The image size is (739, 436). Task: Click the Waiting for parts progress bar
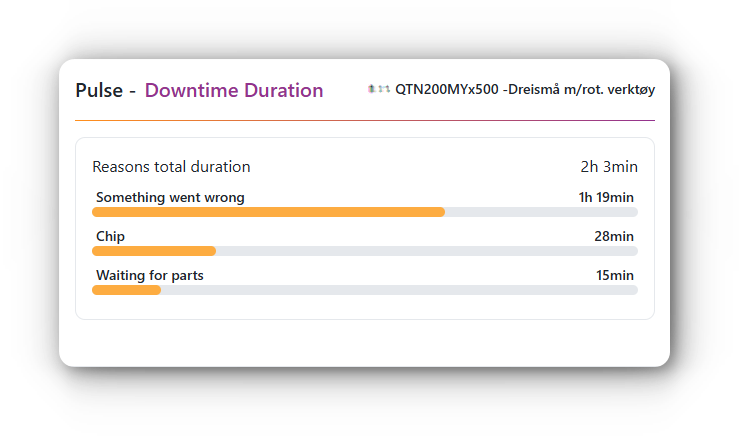[126, 290]
